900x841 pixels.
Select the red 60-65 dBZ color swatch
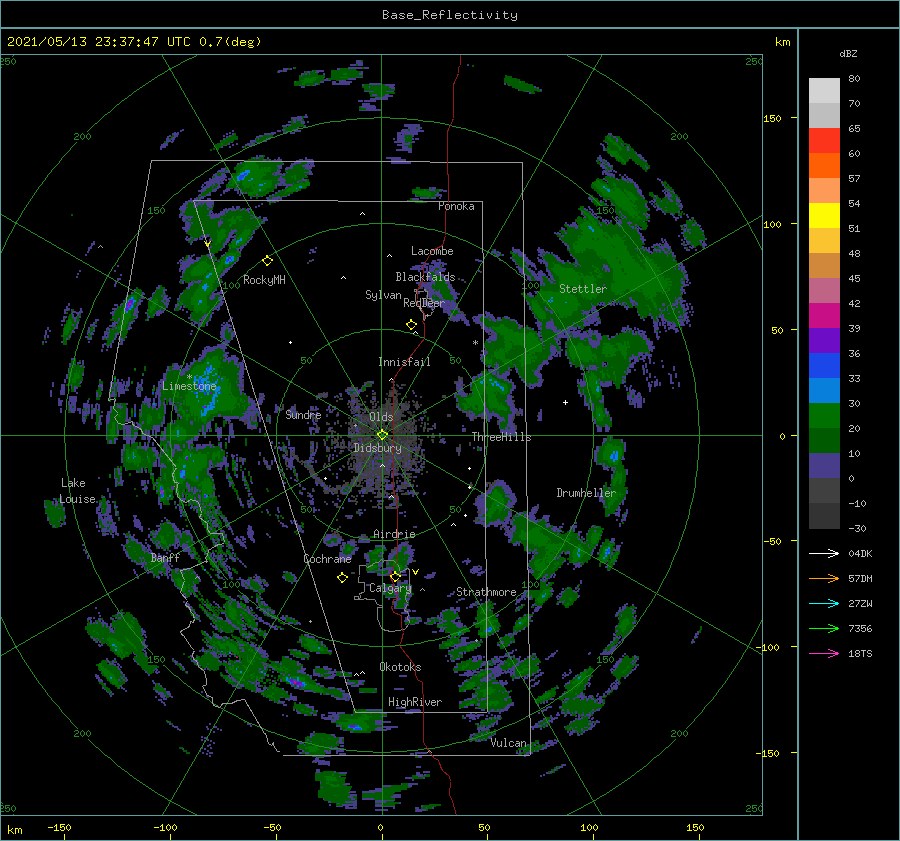pos(824,141)
